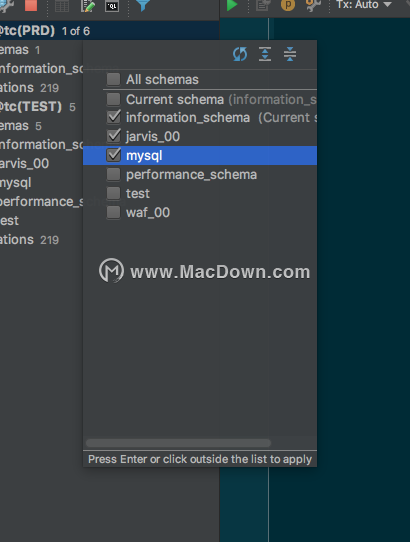Uncheck the mysql checkbox
Image resolution: width=410 pixels, height=542 pixels.
(113, 155)
